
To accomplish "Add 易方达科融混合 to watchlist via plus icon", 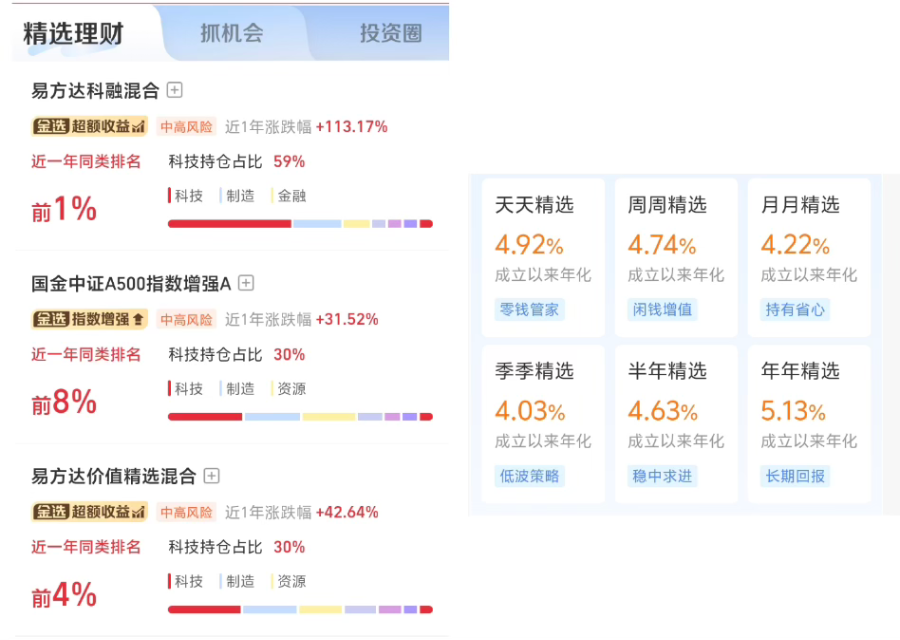I will pos(174,90).
